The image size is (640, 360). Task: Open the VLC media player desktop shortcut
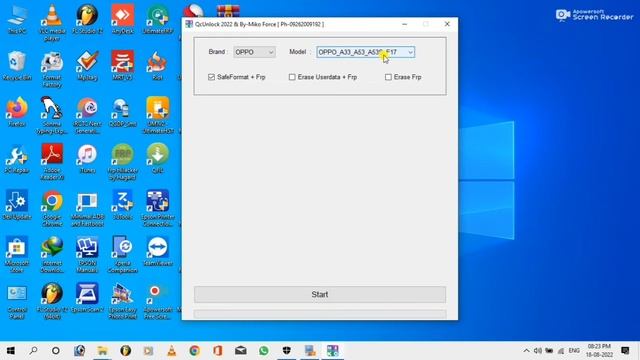coord(52,21)
